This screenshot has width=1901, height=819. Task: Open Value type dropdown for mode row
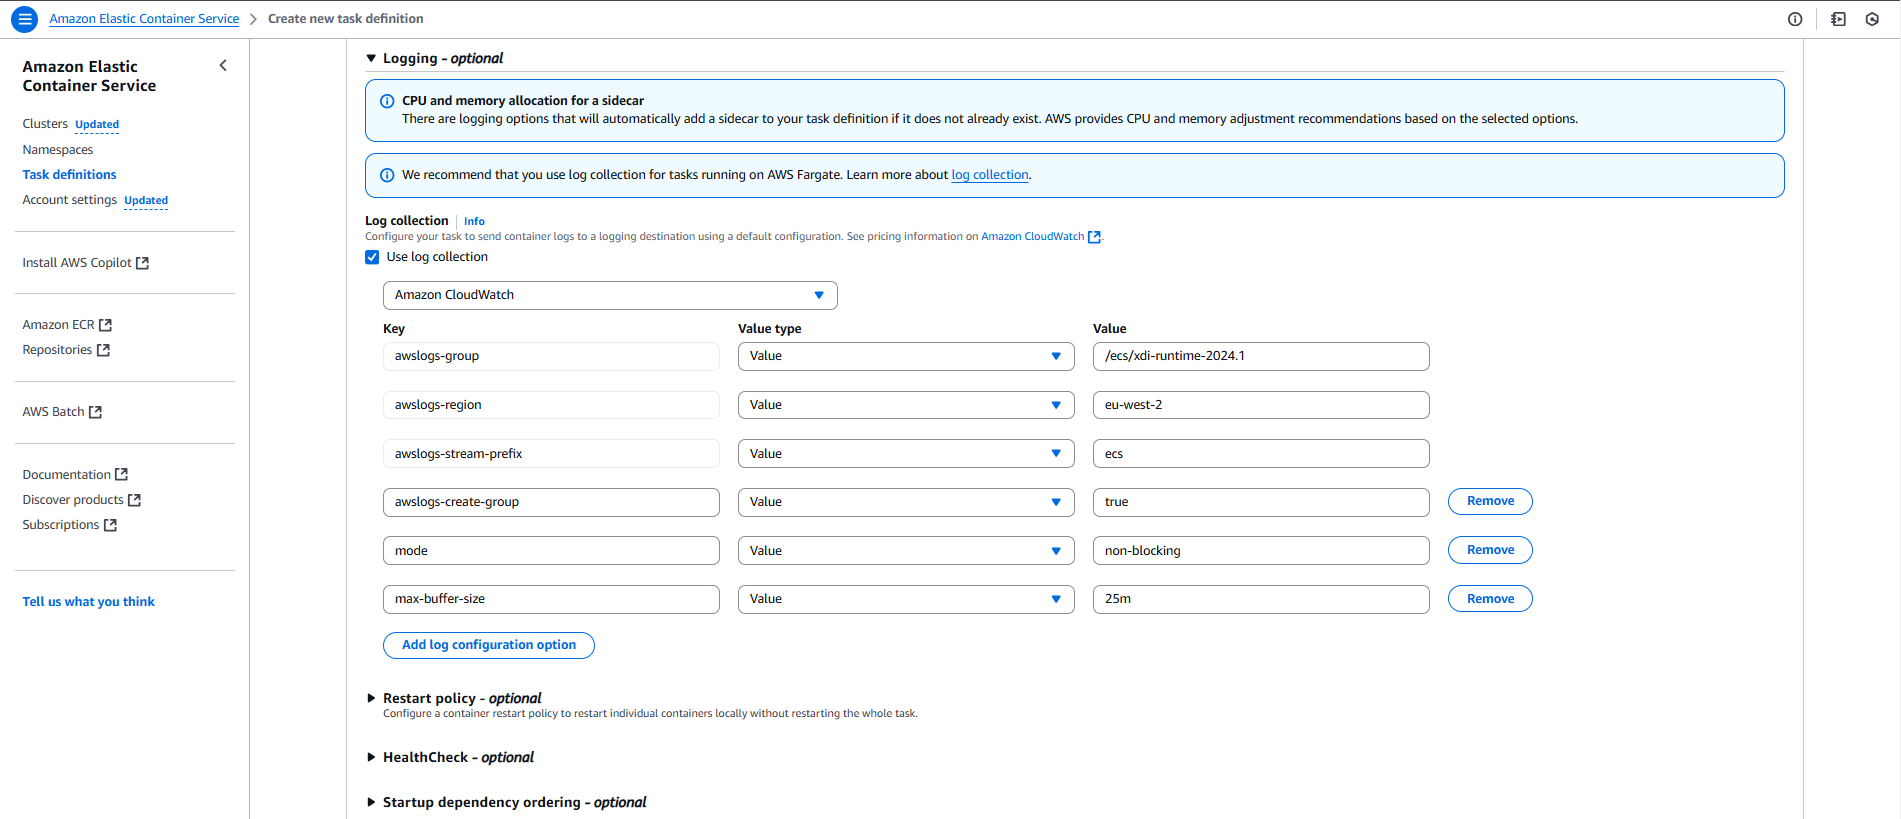point(906,551)
